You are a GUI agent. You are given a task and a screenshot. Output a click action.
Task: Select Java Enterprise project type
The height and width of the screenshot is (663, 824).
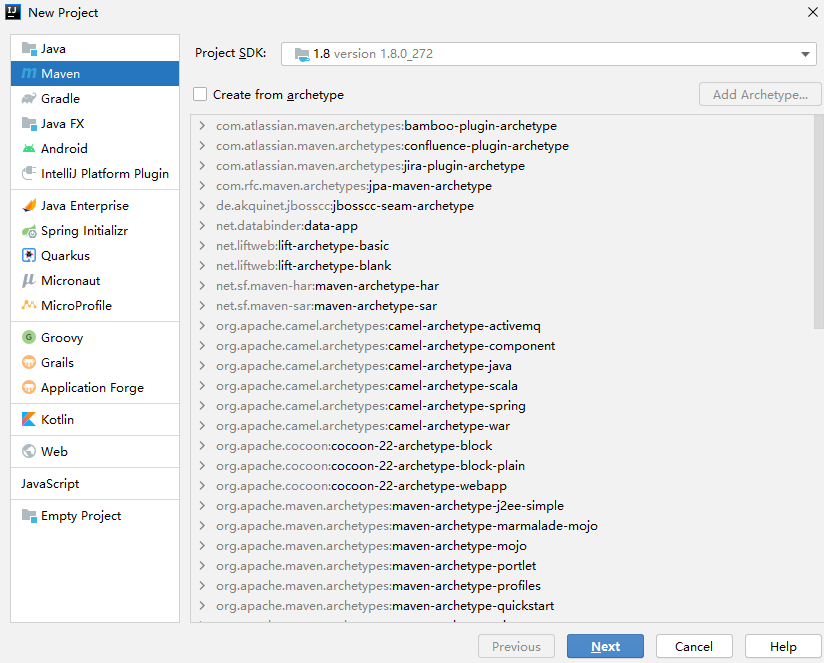click(x=84, y=206)
